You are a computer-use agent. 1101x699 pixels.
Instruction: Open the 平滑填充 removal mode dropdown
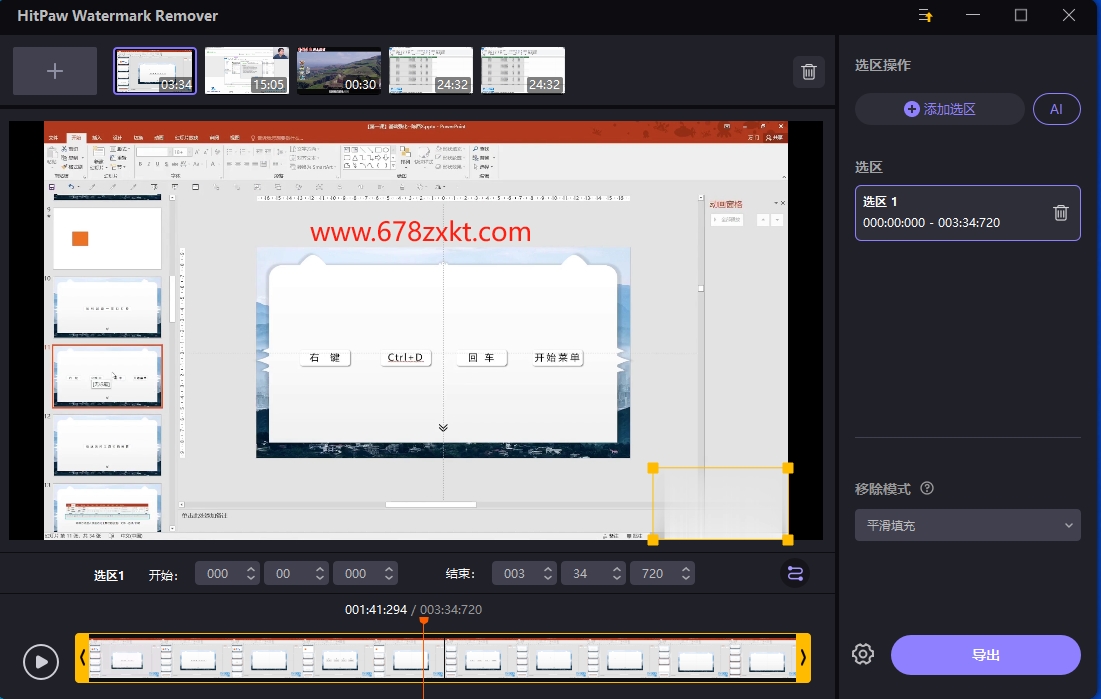[968, 525]
